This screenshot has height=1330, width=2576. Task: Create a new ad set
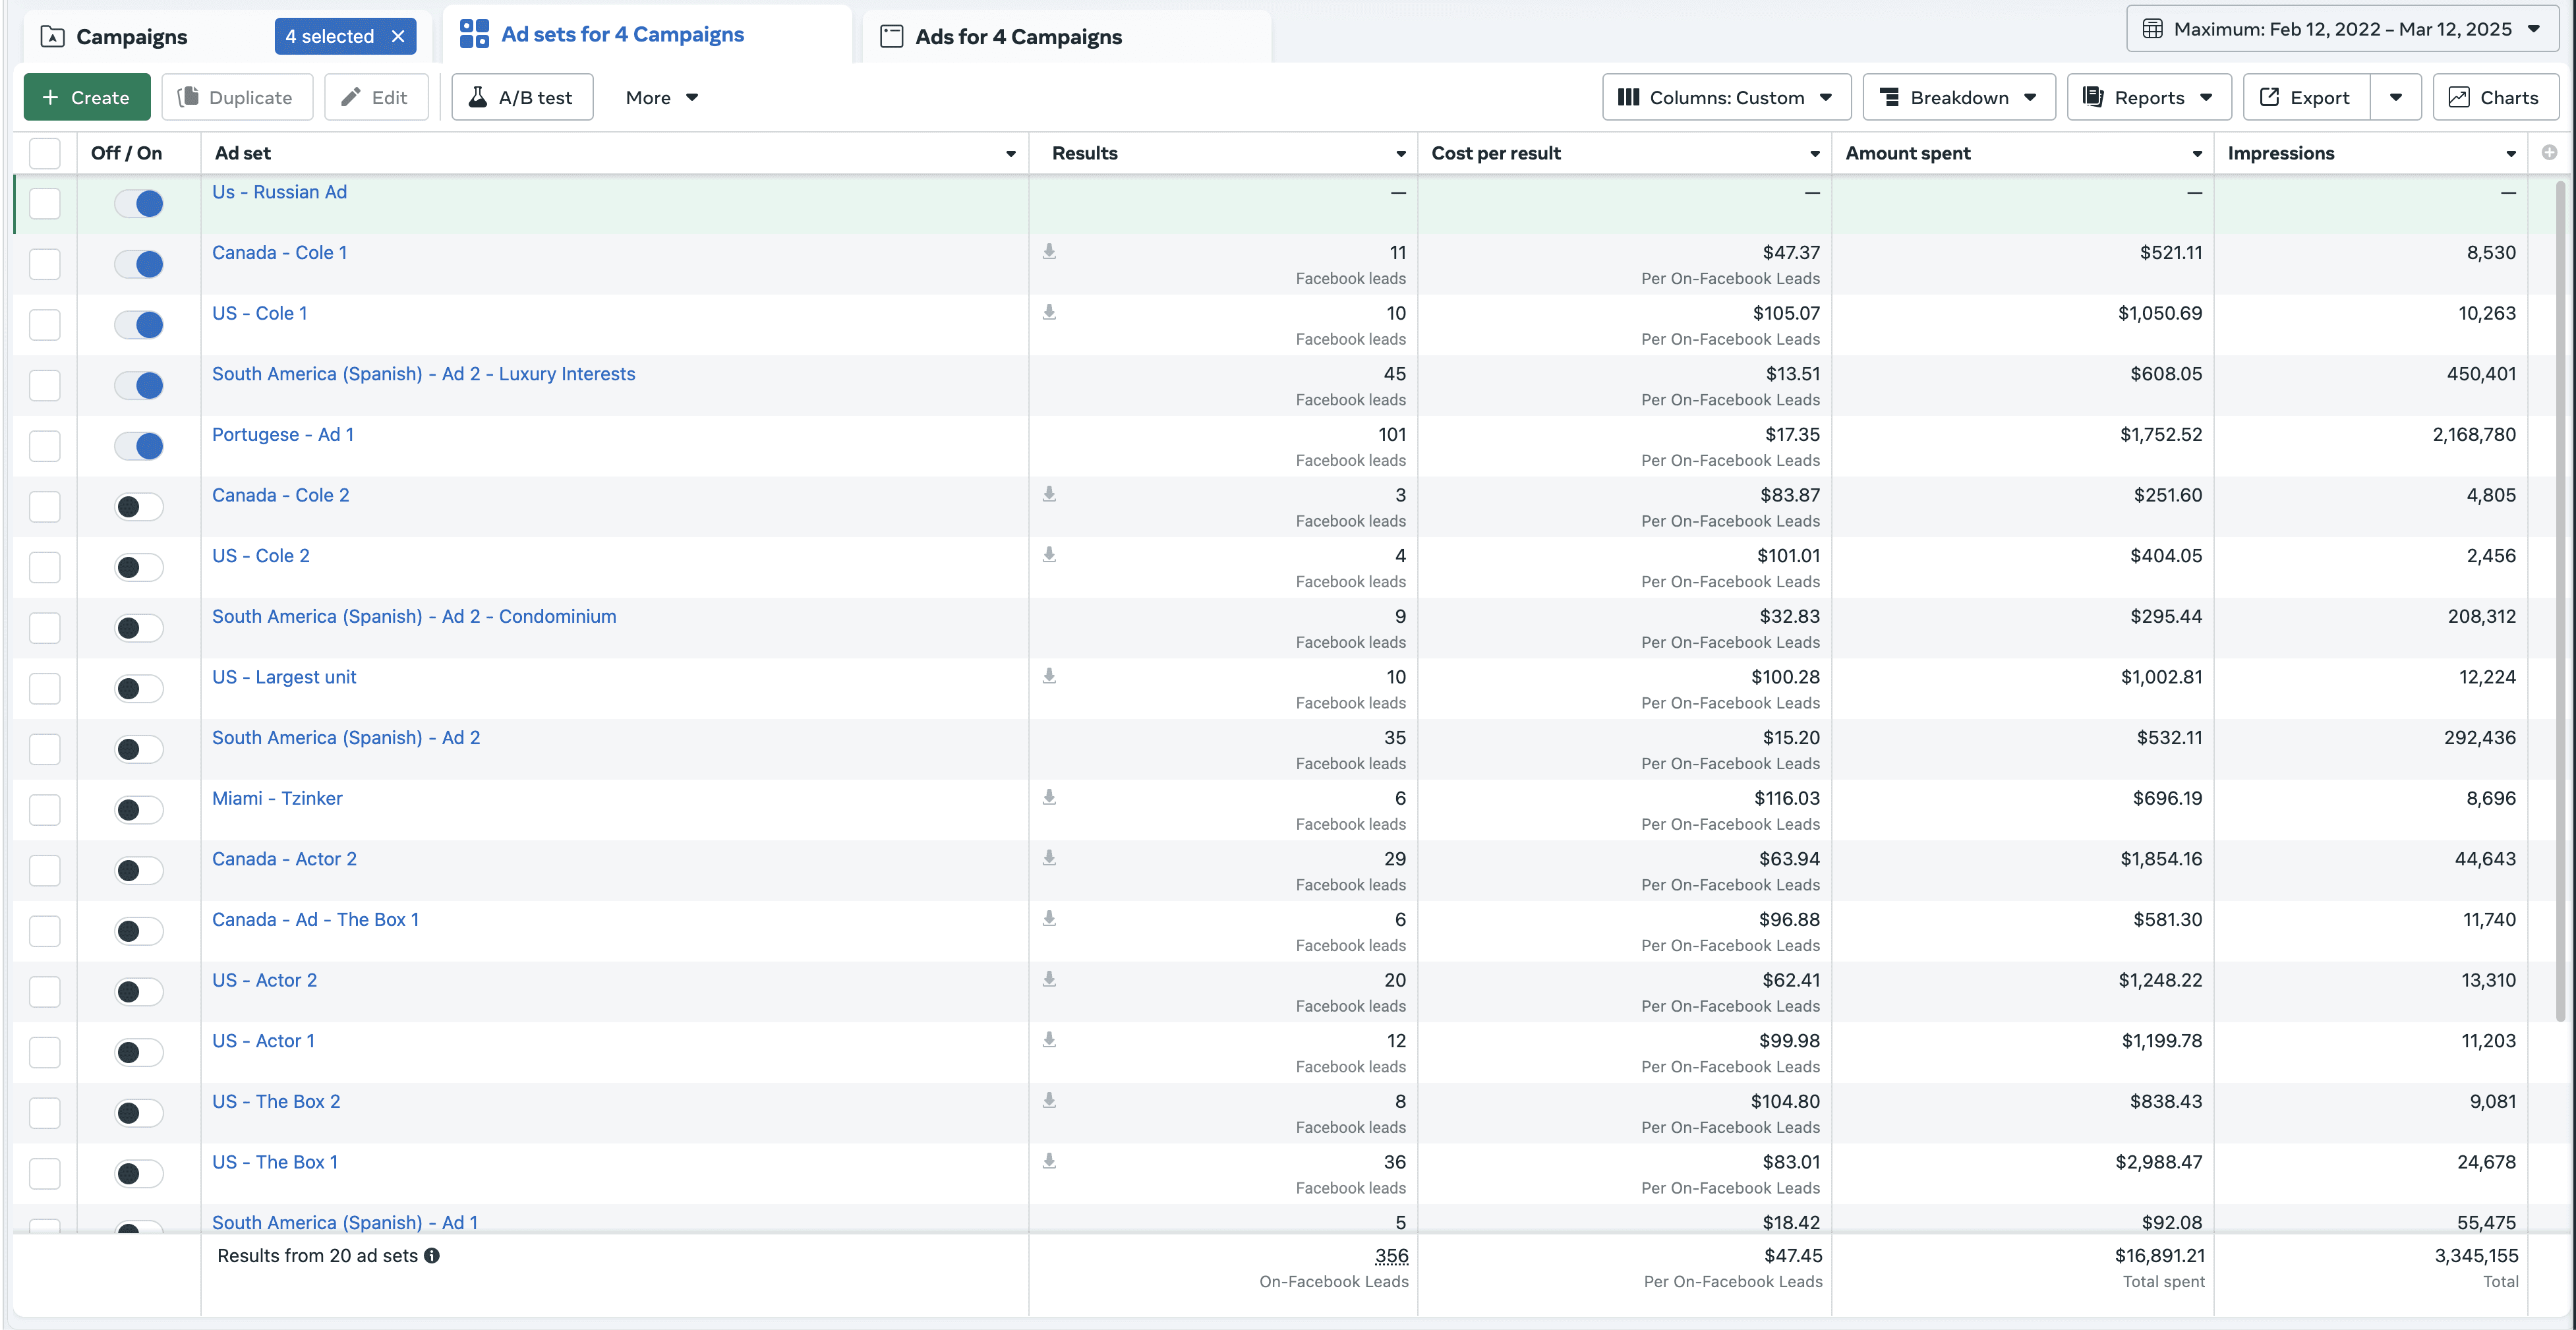[87, 97]
